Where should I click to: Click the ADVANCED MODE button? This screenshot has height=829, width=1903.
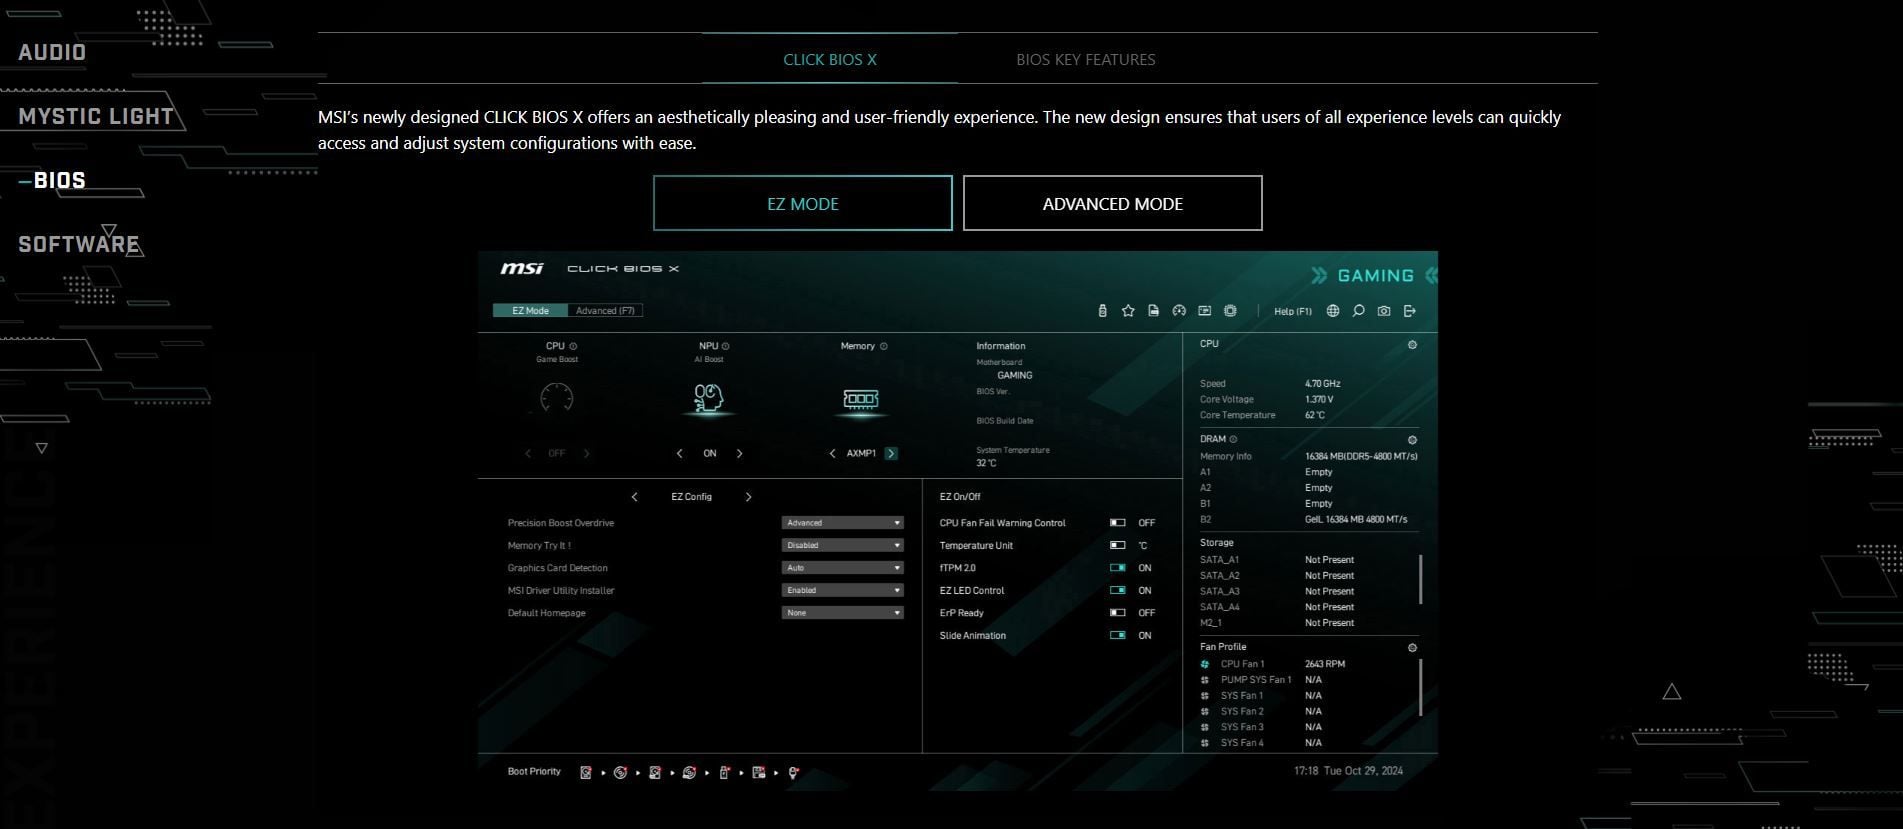1112,204
